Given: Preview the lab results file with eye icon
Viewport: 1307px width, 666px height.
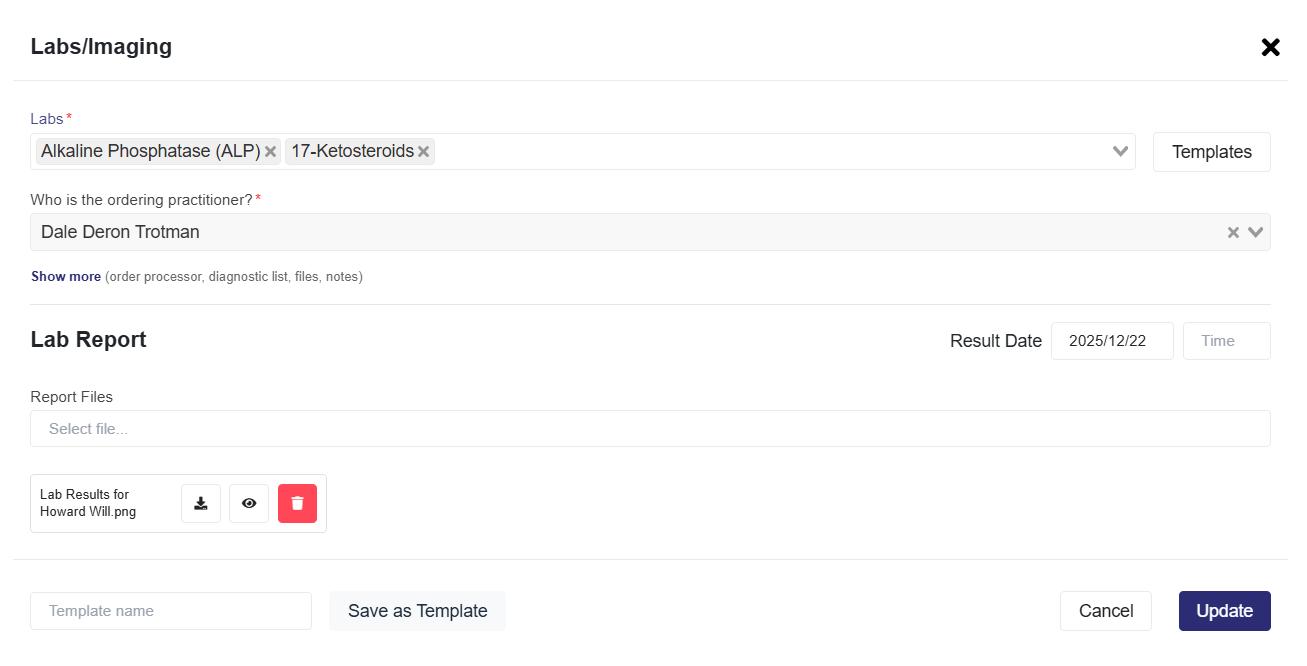Looking at the screenshot, I should point(249,503).
